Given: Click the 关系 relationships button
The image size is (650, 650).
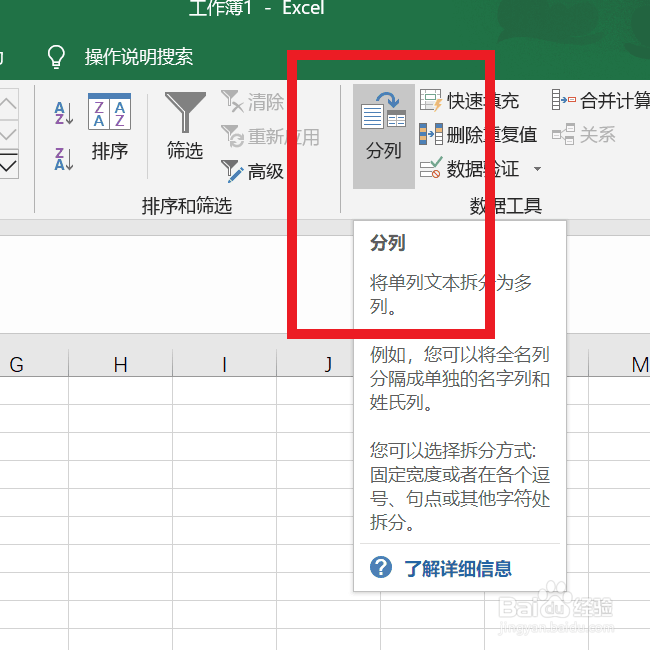Looking at the screenshot, I should click(584, 135).
